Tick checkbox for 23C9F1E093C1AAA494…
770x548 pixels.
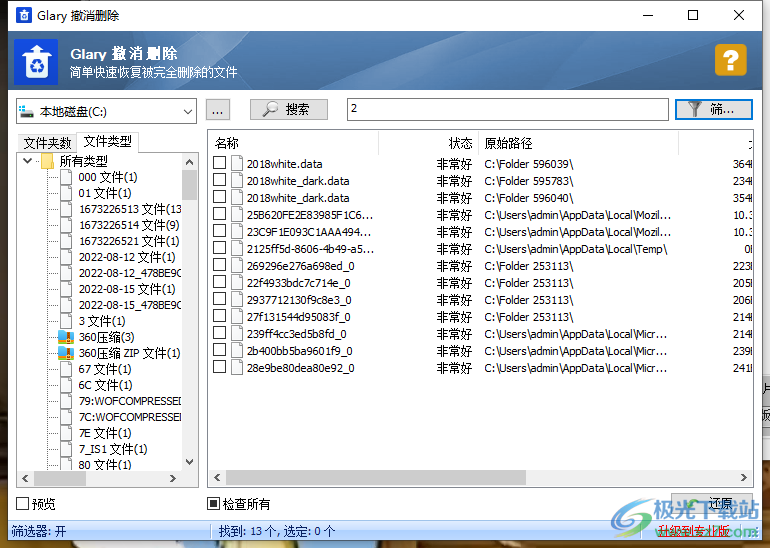220,230
